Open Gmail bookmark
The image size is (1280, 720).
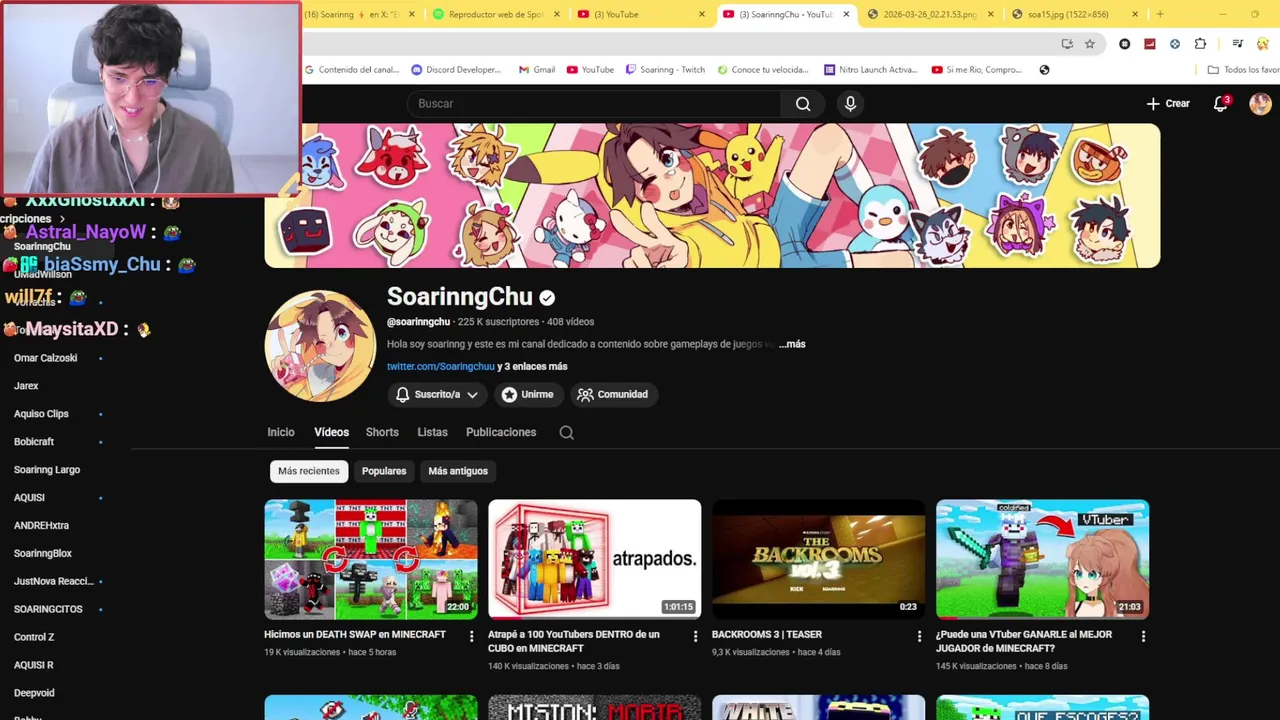(537, 70)
